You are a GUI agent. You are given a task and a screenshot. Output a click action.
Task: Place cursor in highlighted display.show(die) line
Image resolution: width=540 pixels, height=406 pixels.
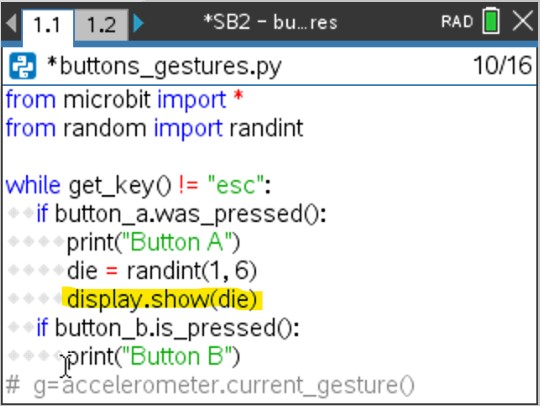click(x=162, y=299)
